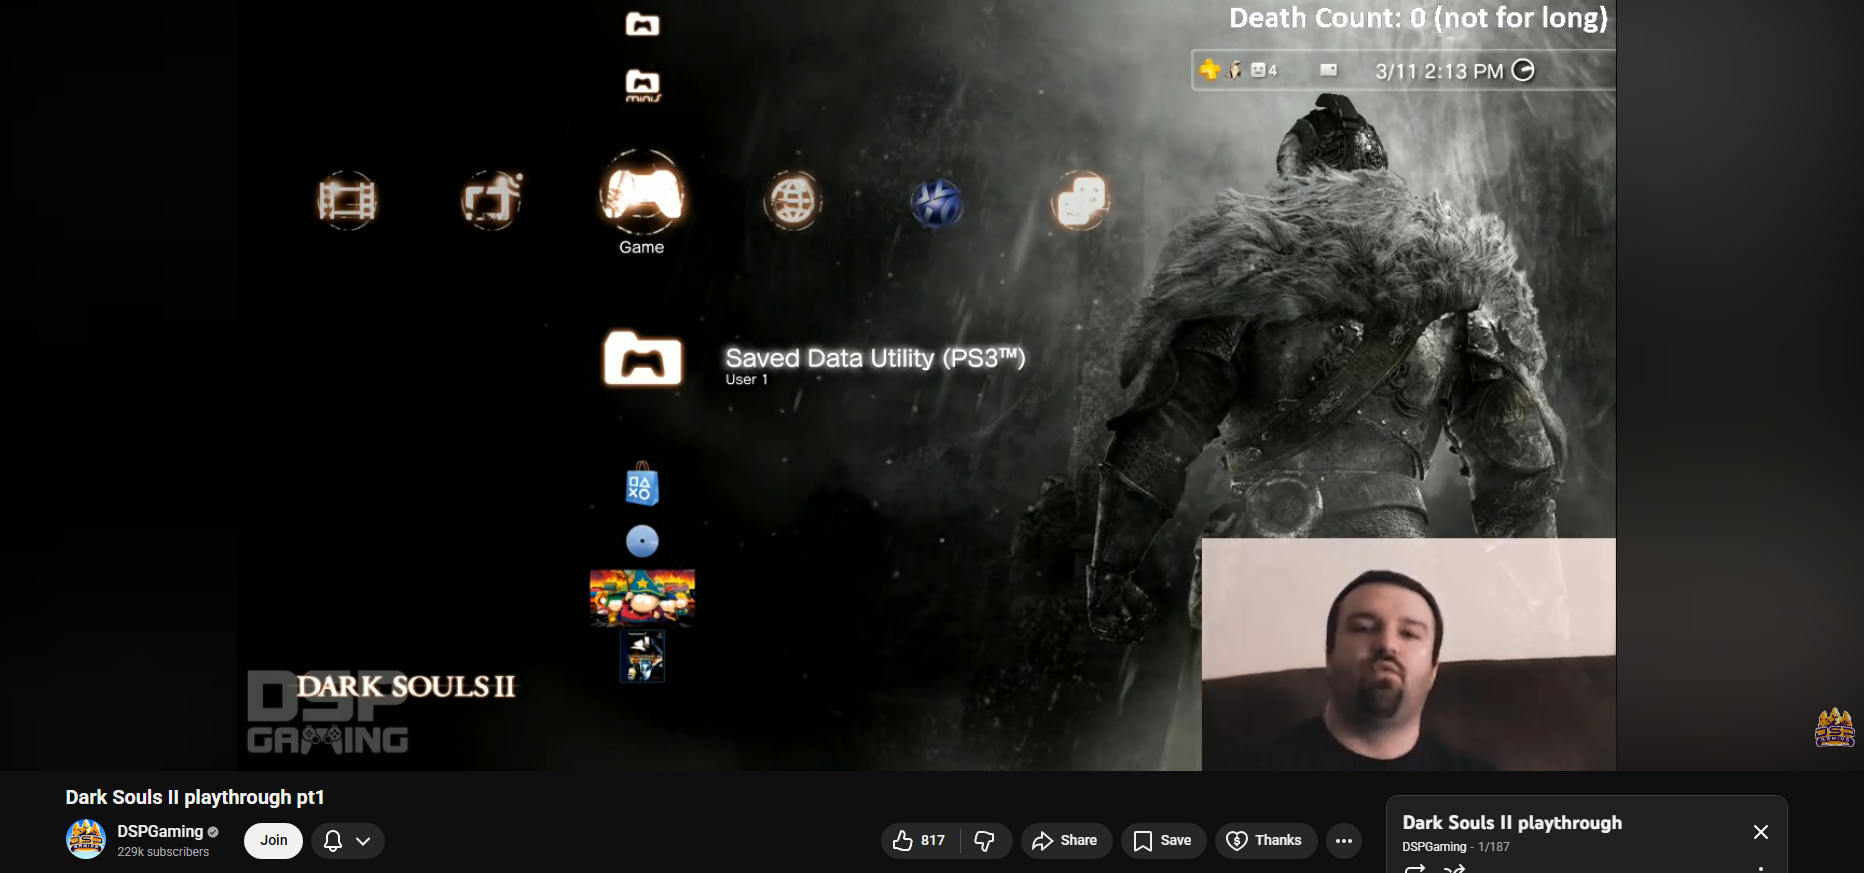Viewport: 1864px width, 873px height.
Task: Click the Join button
Action: pyautogui.click(x=274, y=841)
